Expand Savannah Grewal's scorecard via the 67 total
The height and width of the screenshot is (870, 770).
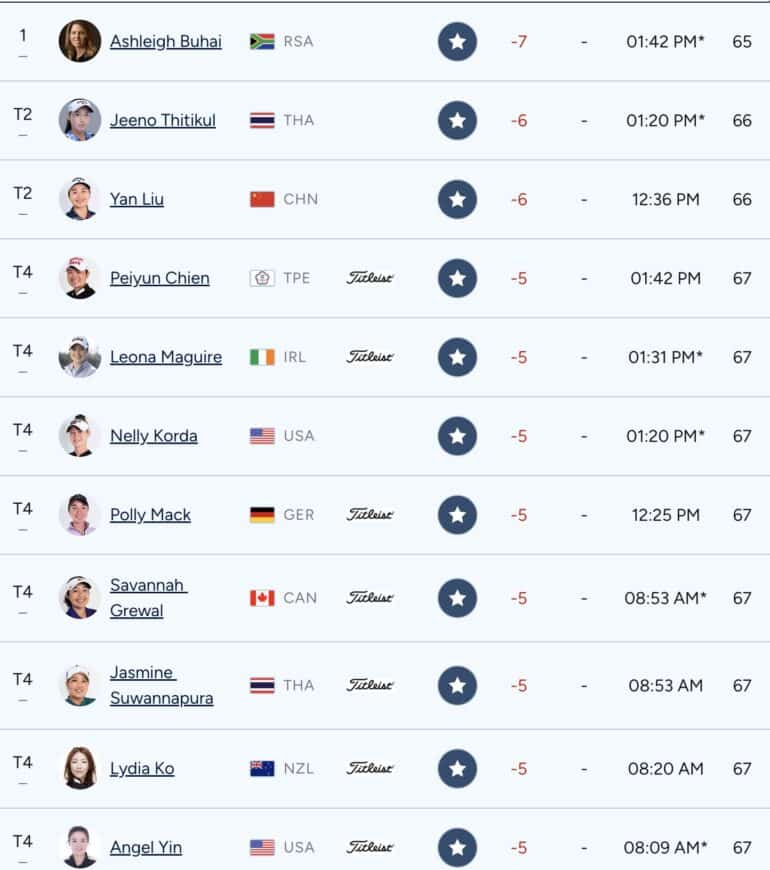pos(742,598)
